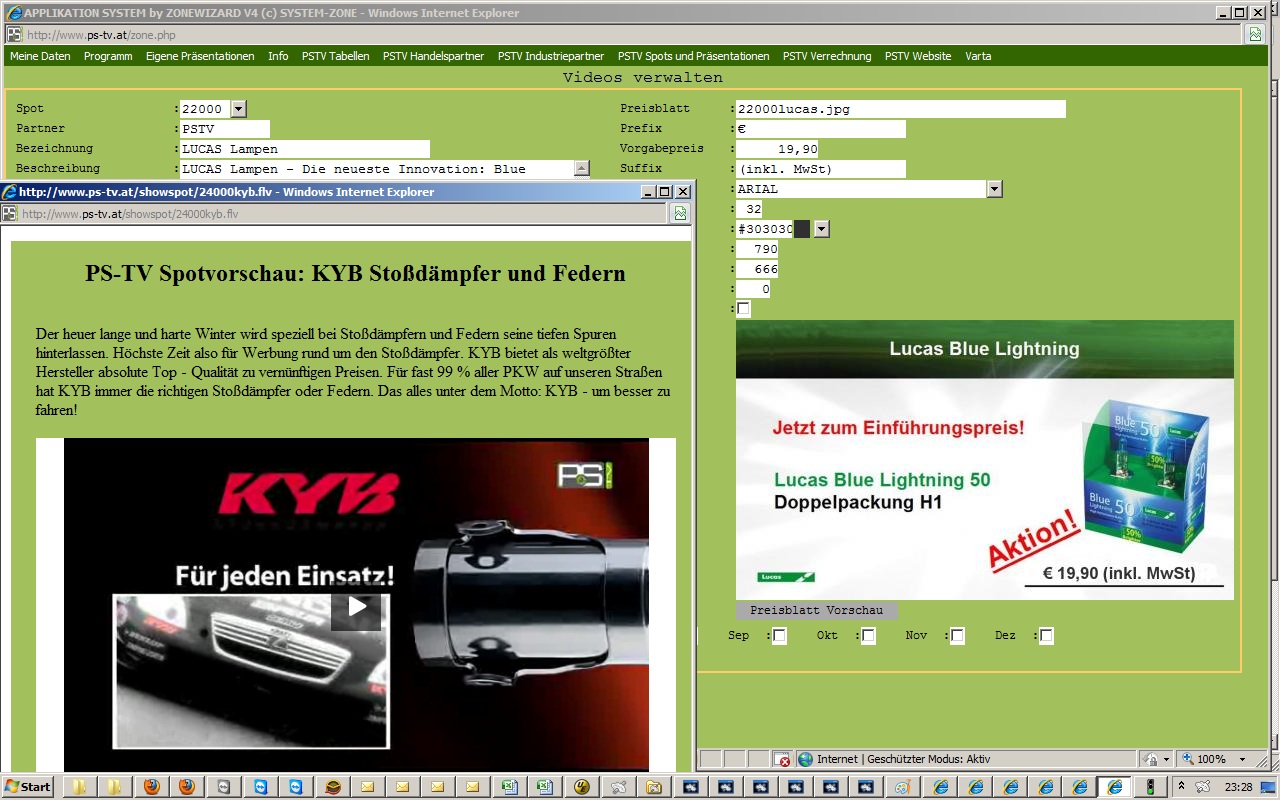This screenshot has height=800, width=1280.
Task: Open the PSTV Industriepartner menu
Action: [551, 56]
